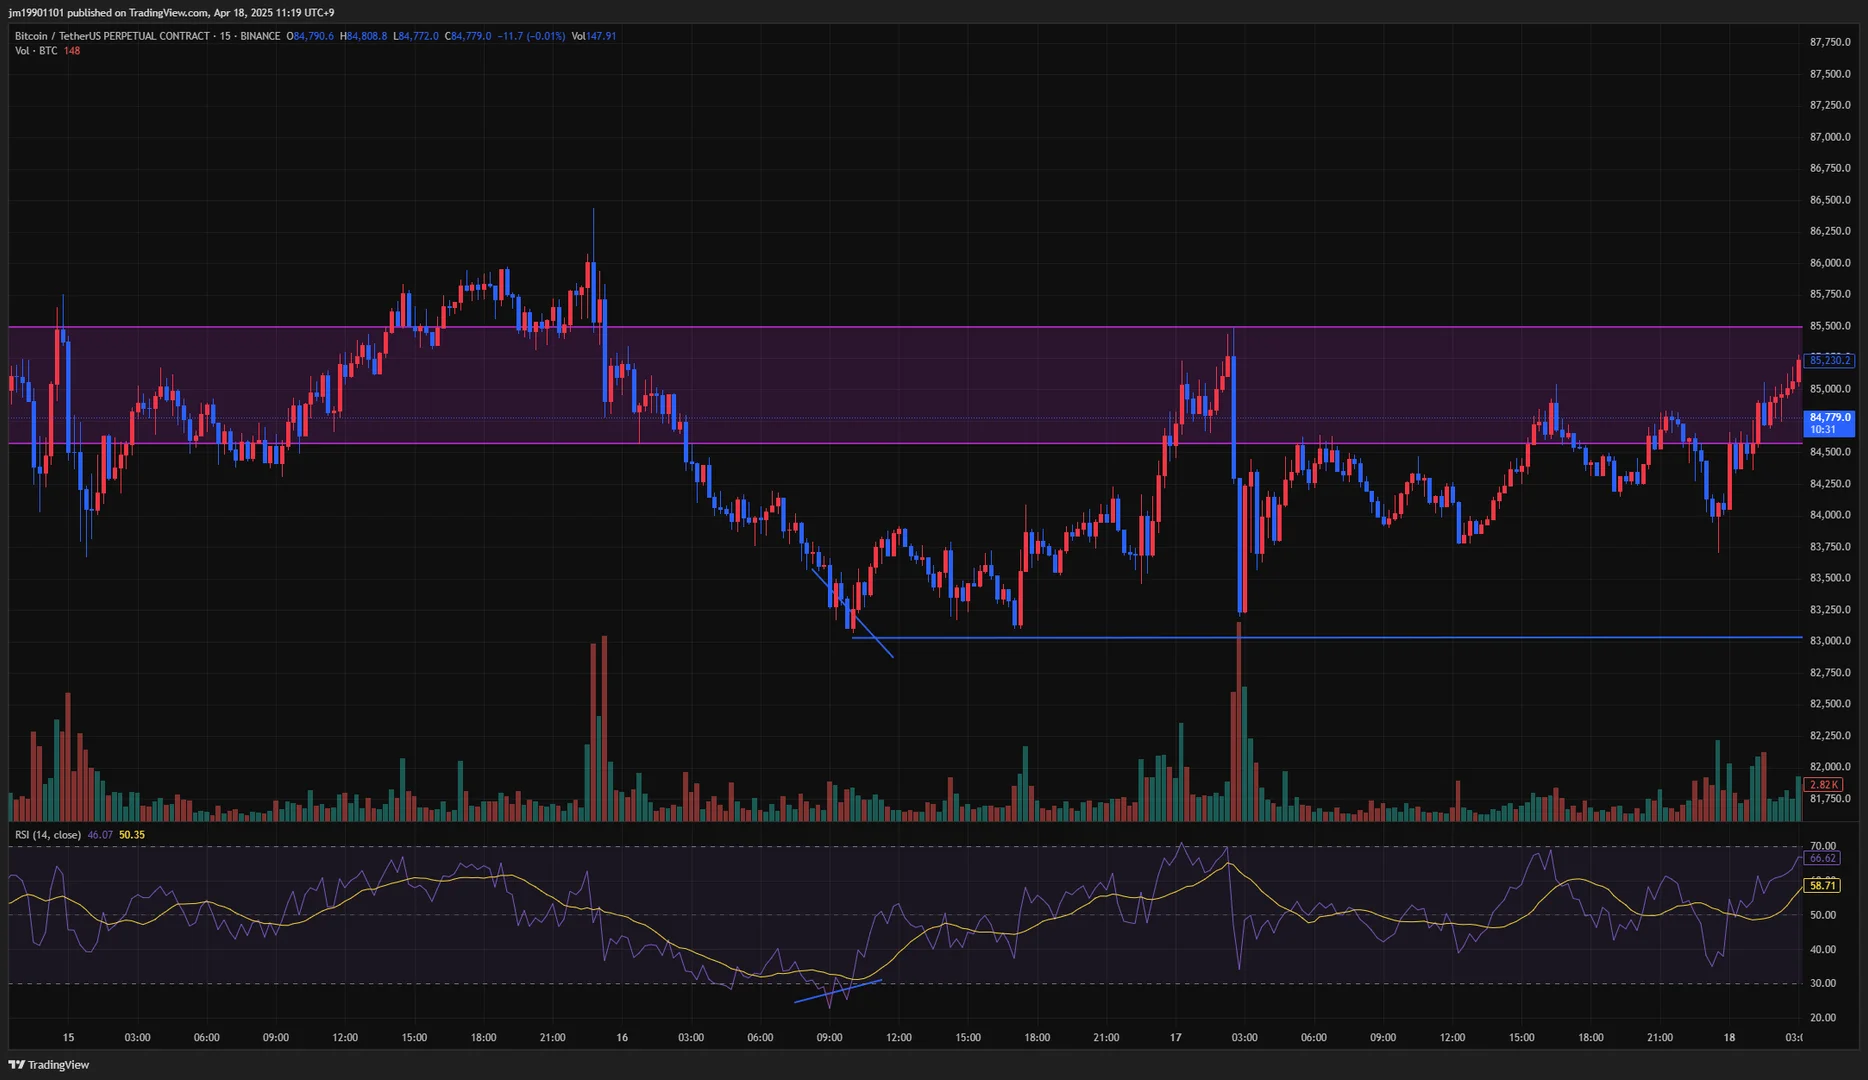Click the date label '18' on the time axis

[1729, 1038]
